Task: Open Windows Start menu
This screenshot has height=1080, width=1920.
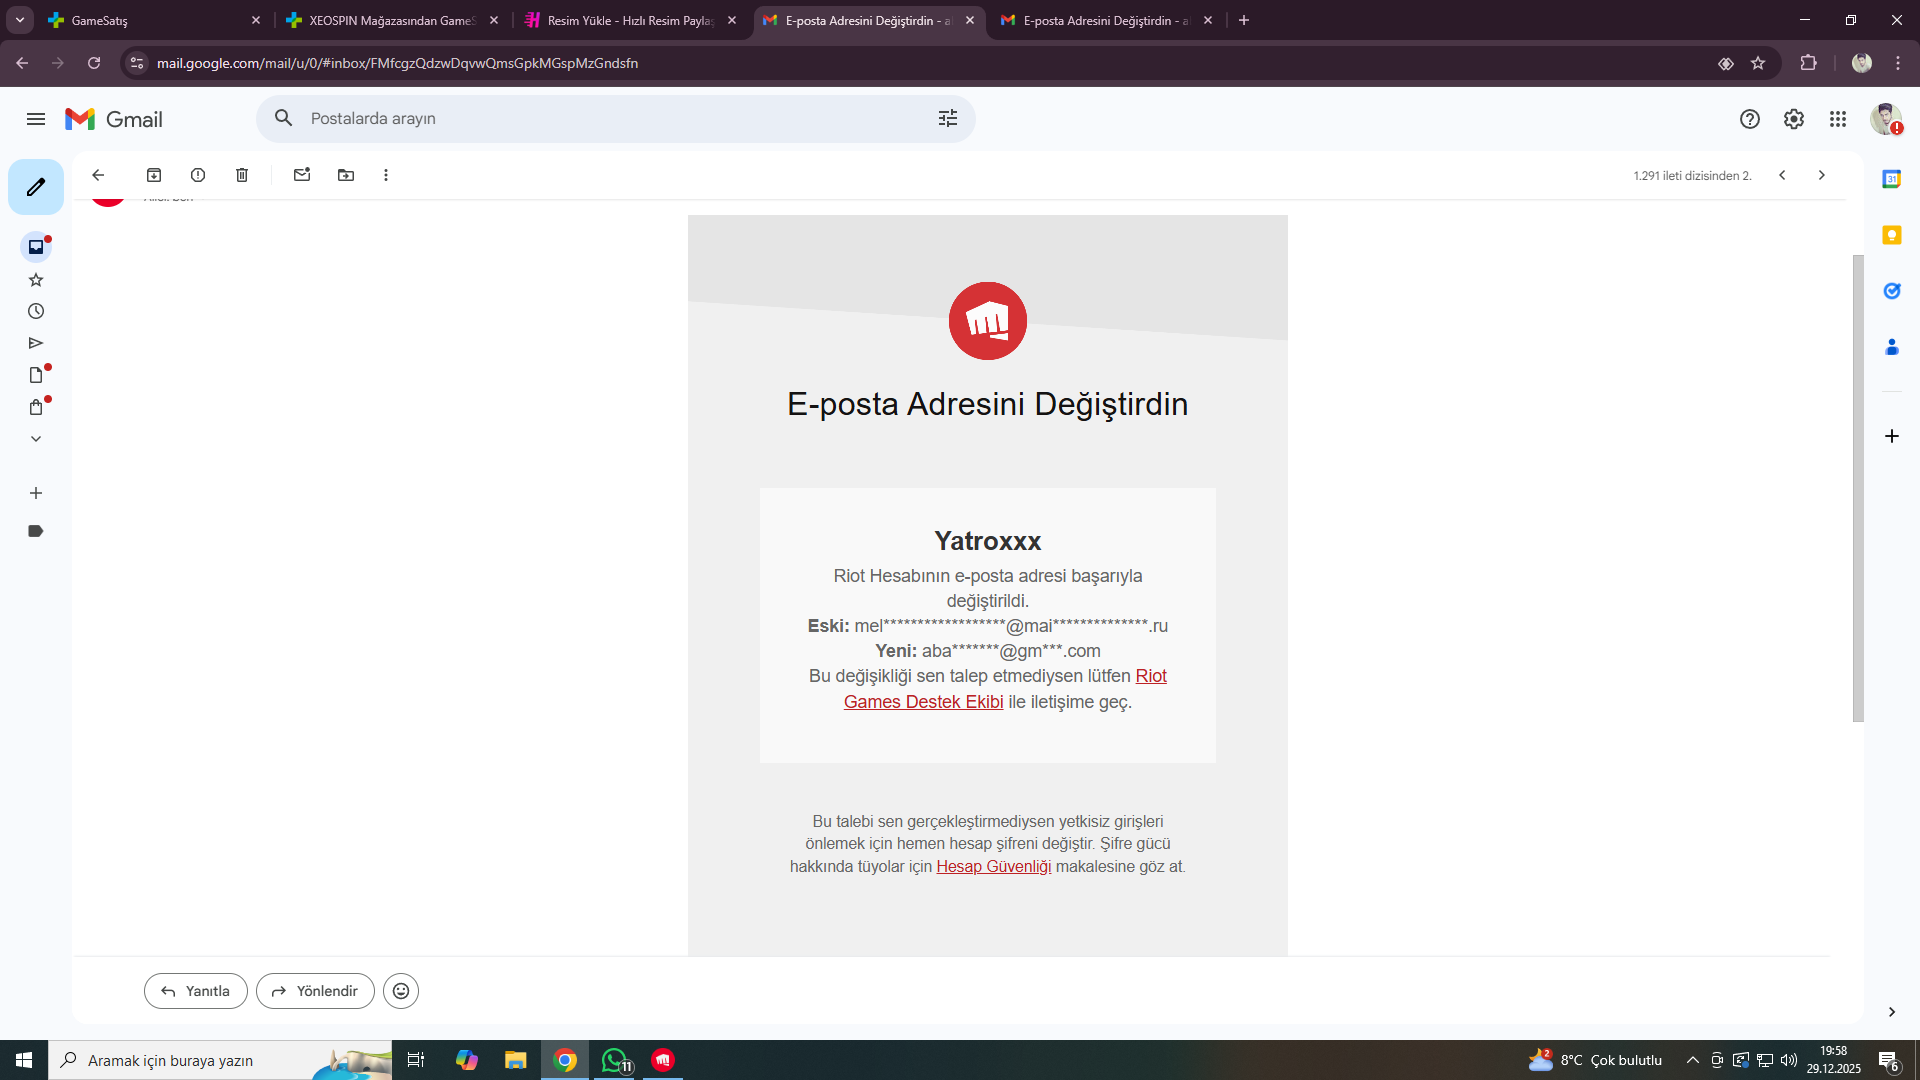Action: (24, 1060)
